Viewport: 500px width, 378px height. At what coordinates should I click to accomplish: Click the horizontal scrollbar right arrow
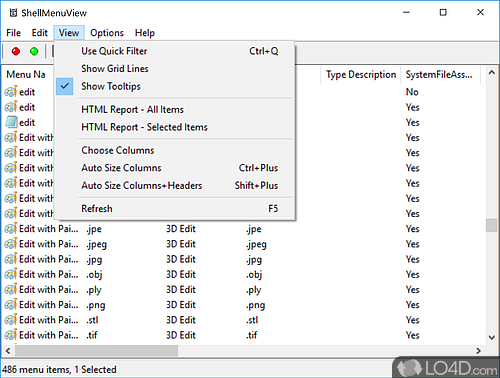click(479, 351)
